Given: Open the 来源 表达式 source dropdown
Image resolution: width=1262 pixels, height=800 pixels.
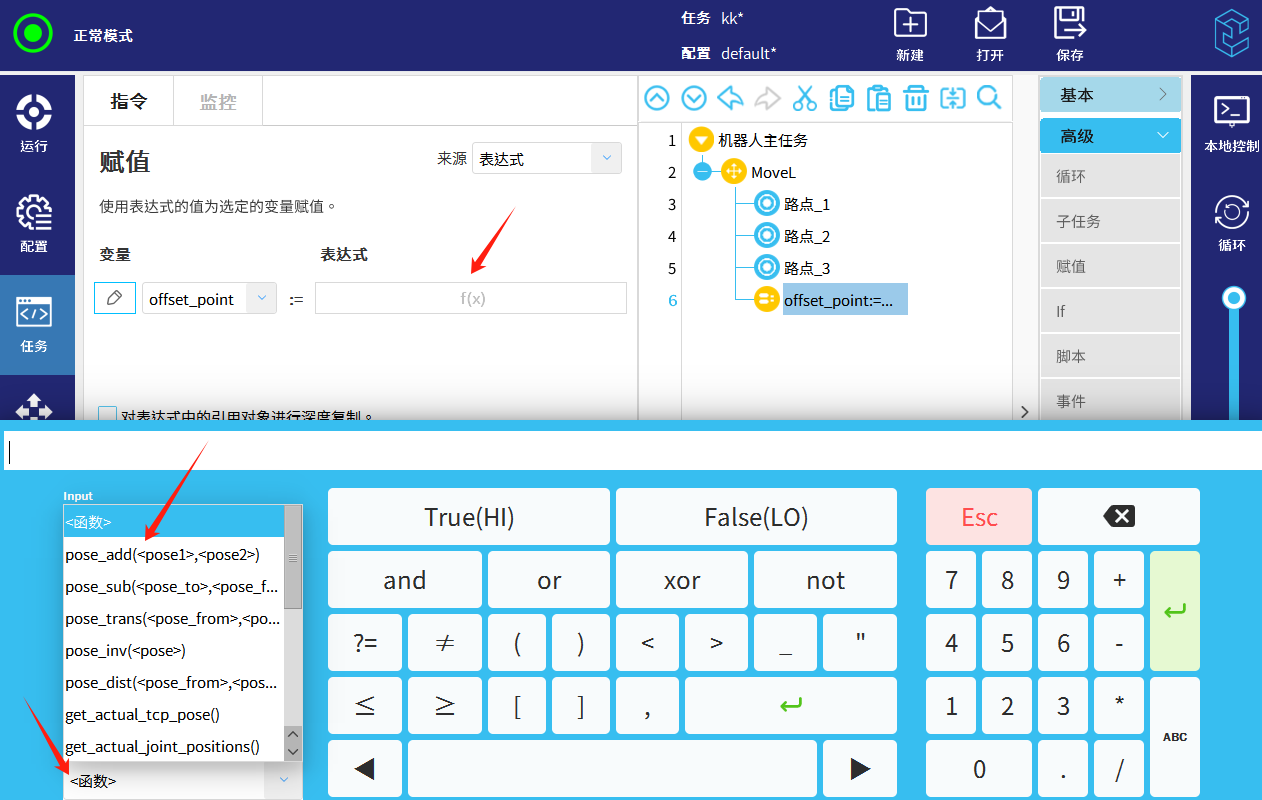Looking at the screenshot, I should pyautogui.click(x=546, y=159).
